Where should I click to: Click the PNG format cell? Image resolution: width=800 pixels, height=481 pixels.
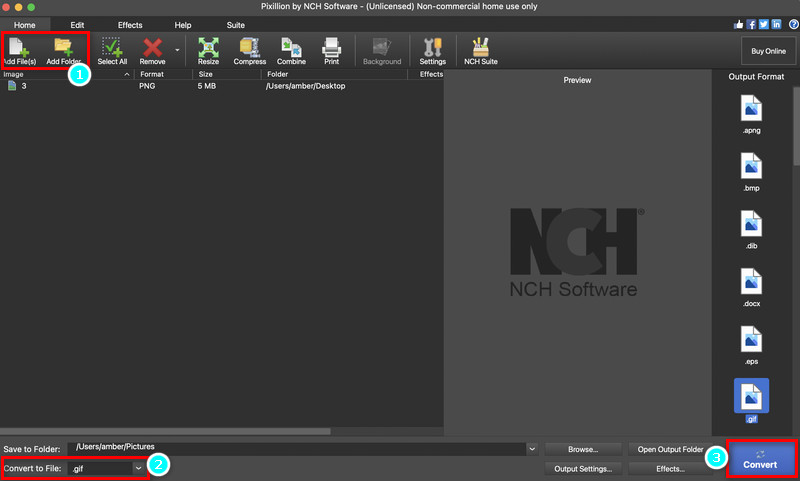(x=147, y=86)
